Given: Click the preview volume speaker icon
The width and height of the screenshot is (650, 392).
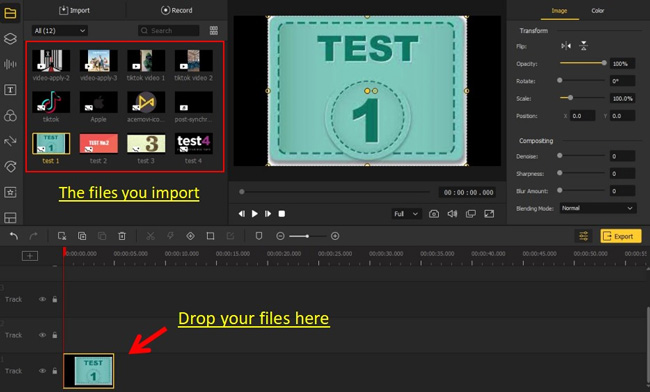Looking at the screenshot, I should click(452, 214).
